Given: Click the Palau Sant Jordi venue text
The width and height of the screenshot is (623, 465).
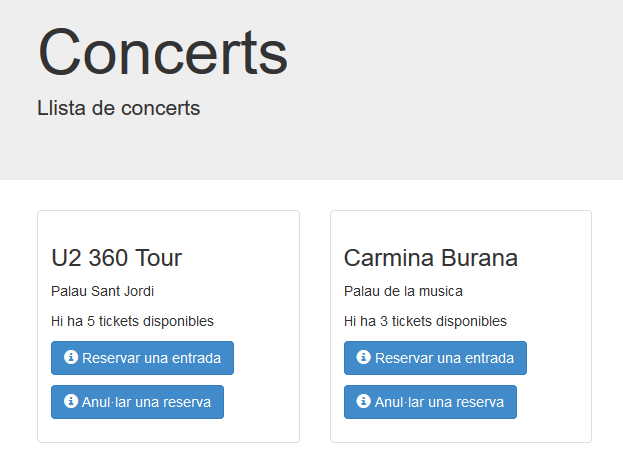Looking at the screenshot, I should pos(103,291).
